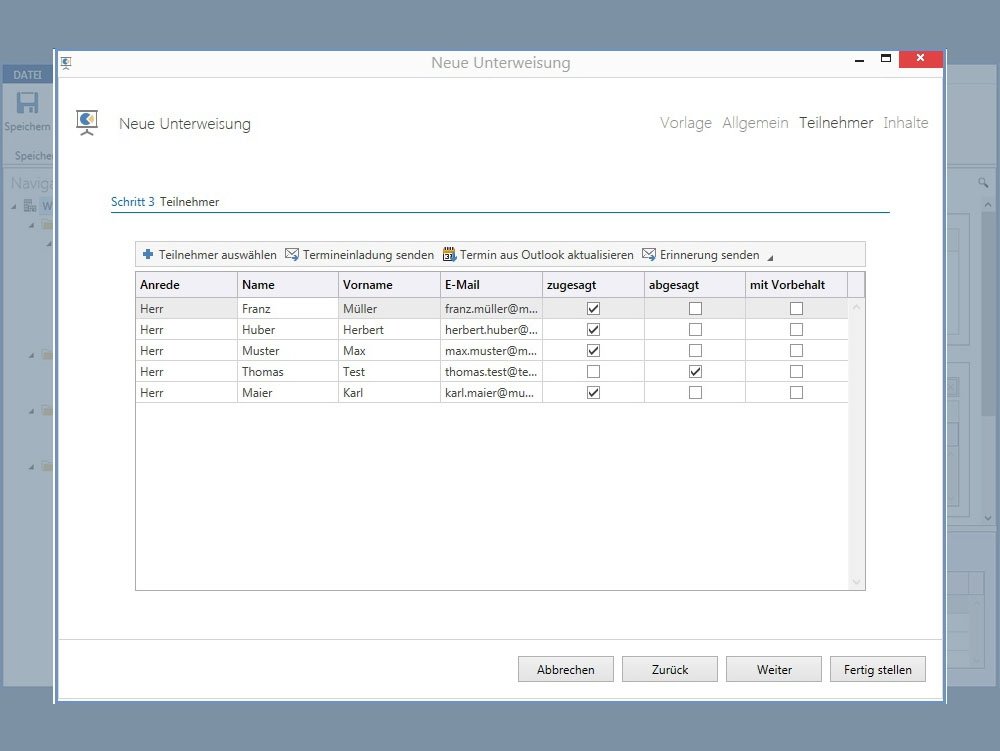
Task: Collapse the top navigation tree node
Action: point(15,207)
